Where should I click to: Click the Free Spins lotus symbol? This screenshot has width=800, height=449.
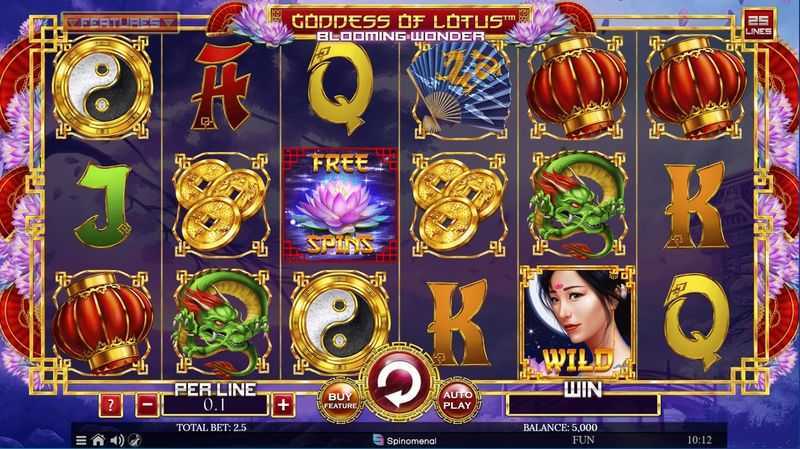click(x=340, y=205)
